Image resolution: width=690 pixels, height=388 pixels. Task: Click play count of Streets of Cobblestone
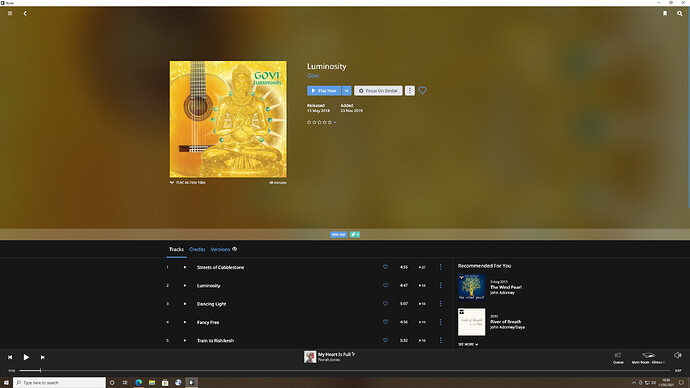[x=422, y=267]
